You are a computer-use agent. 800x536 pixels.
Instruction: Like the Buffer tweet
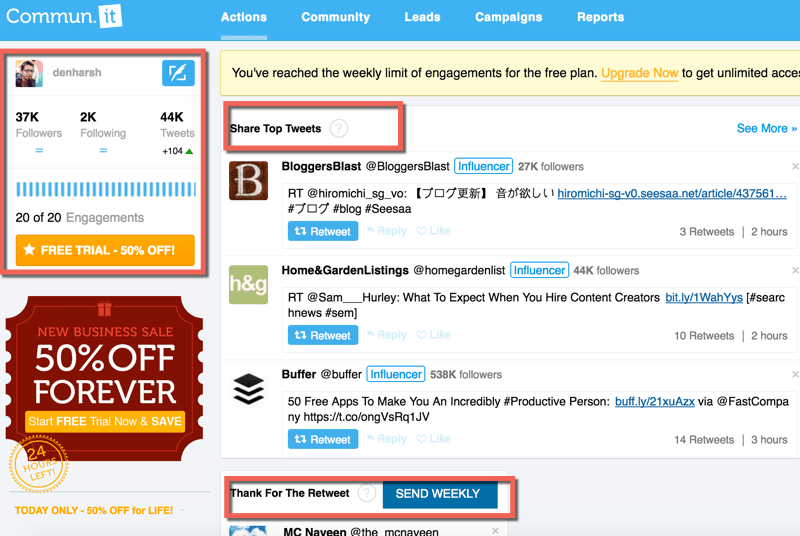point(434,439)
